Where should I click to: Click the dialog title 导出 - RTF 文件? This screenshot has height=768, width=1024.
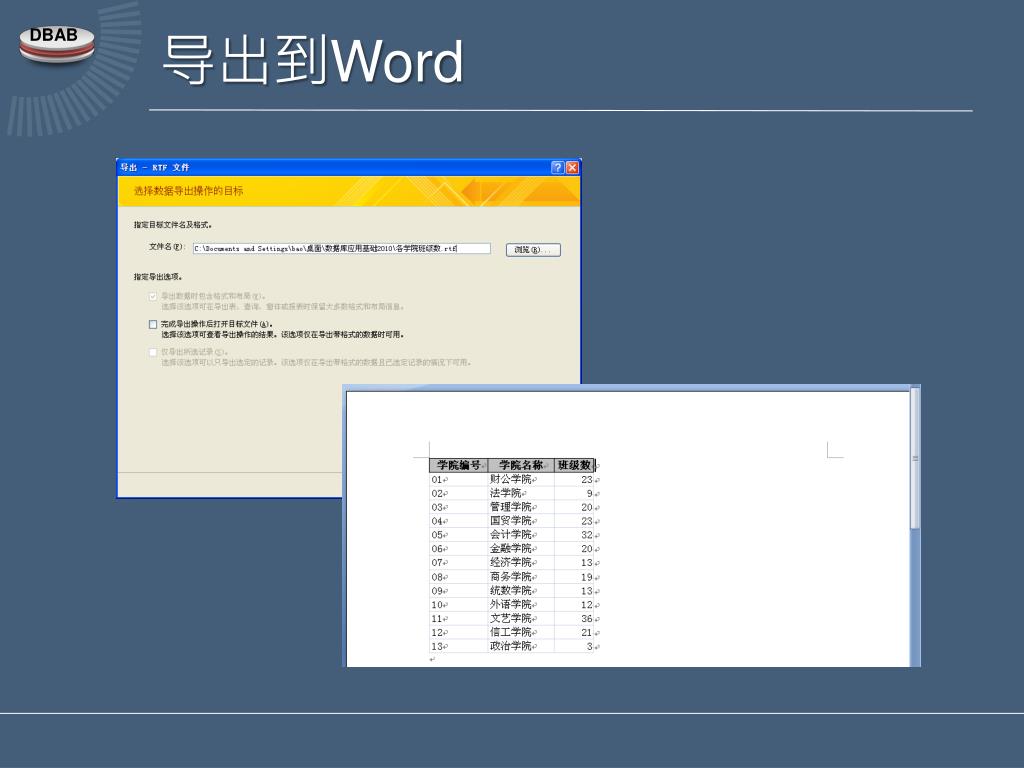(155, 167)
